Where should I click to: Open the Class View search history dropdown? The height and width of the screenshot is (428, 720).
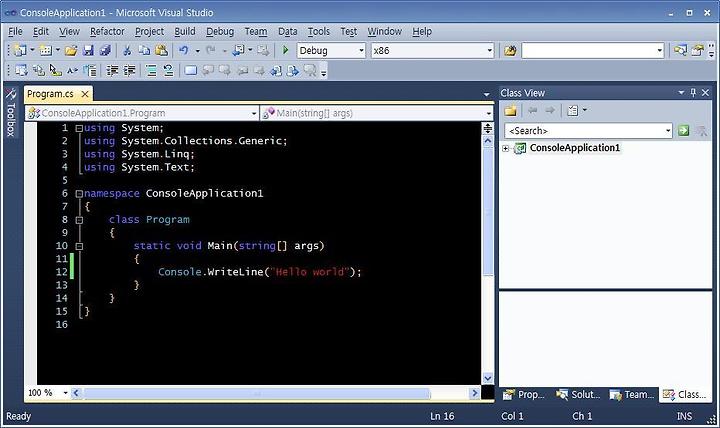[668, 131]
